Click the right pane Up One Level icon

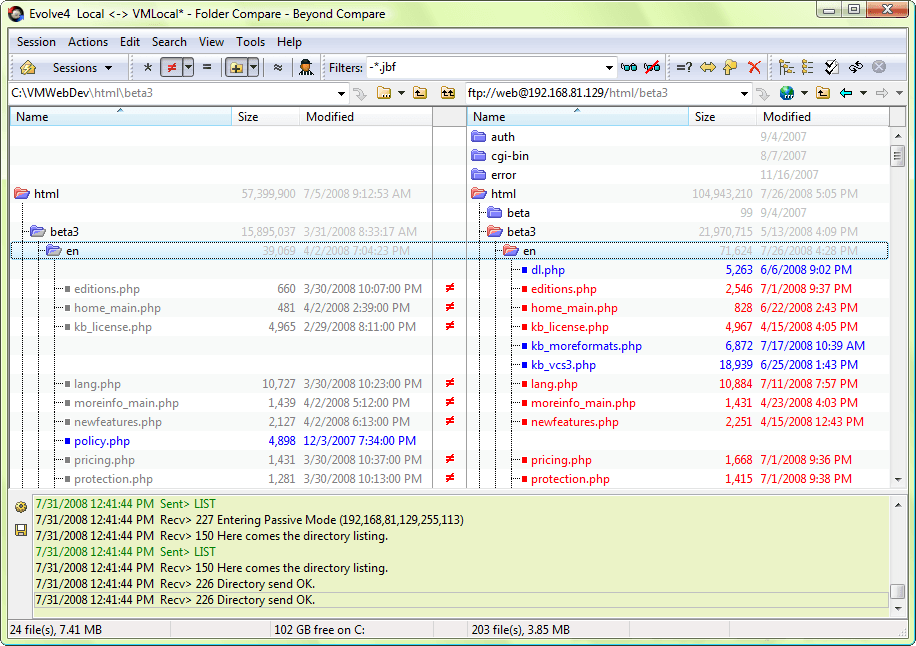(823, 93)
